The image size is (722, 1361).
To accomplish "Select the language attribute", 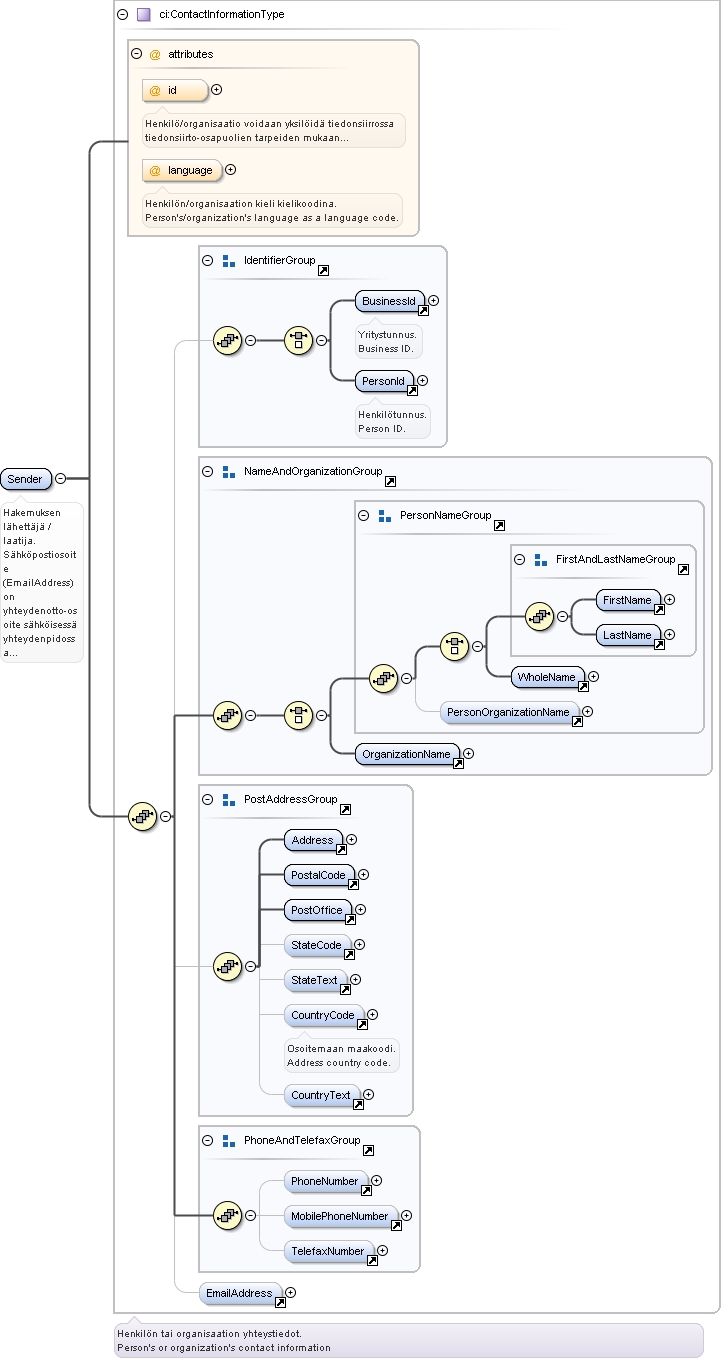I will [183, 171].
